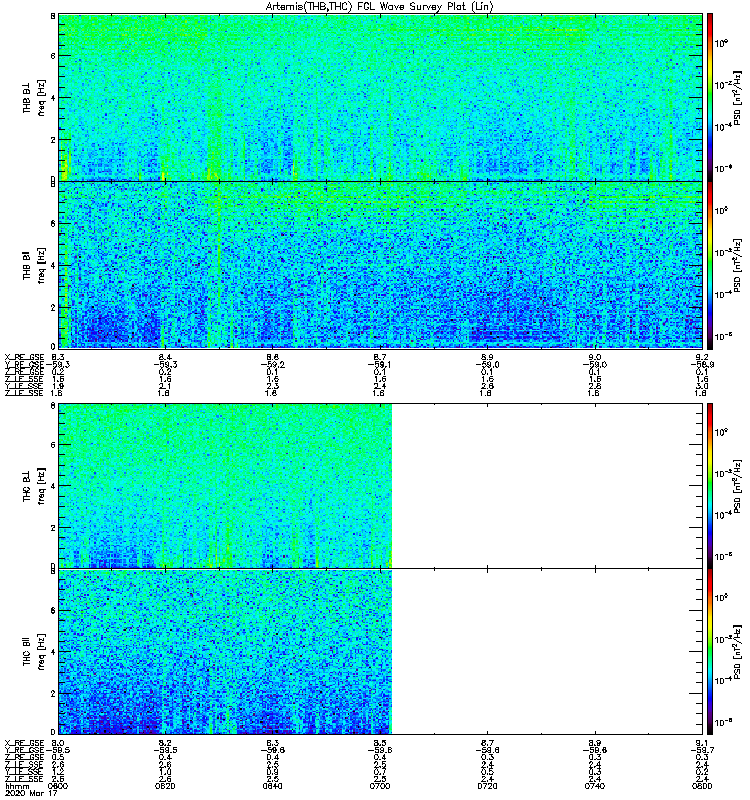Image resolution: width=750 pixels, height=800 pixels.
Task: Click the color bar beside the THB B-parallel panel
Action: [710, 265]
